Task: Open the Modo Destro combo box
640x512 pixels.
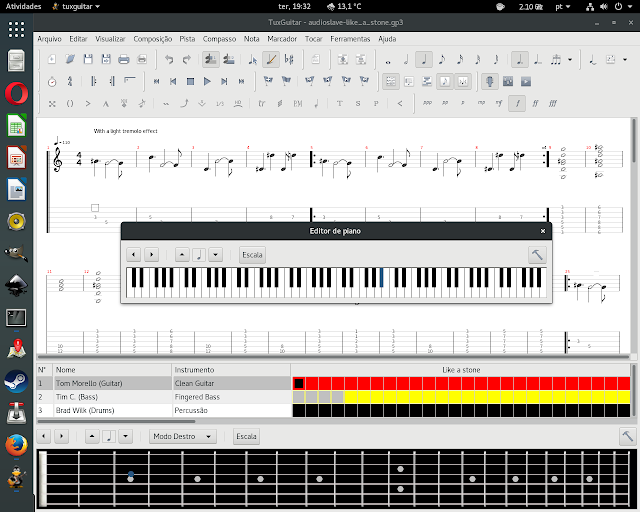Action: pyautogui.click(x=182, y=436)
